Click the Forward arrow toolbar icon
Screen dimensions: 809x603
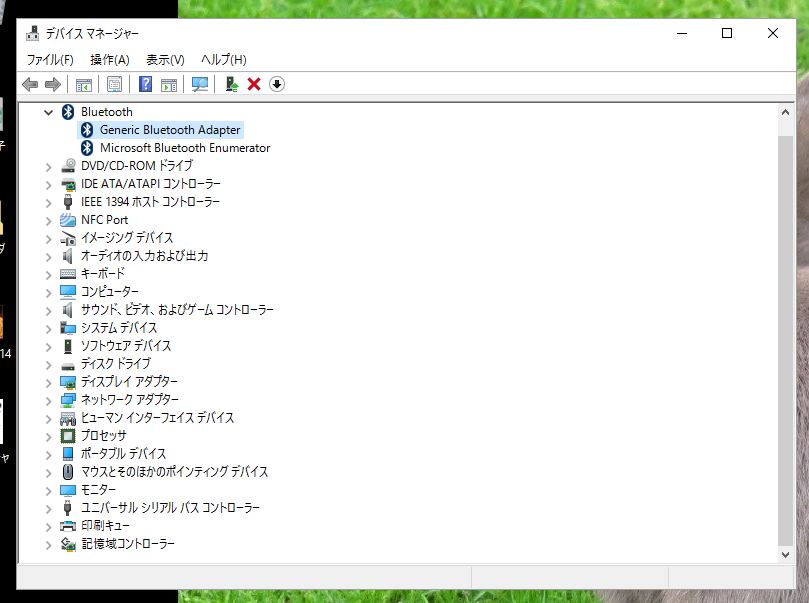(x=53, y=84)
